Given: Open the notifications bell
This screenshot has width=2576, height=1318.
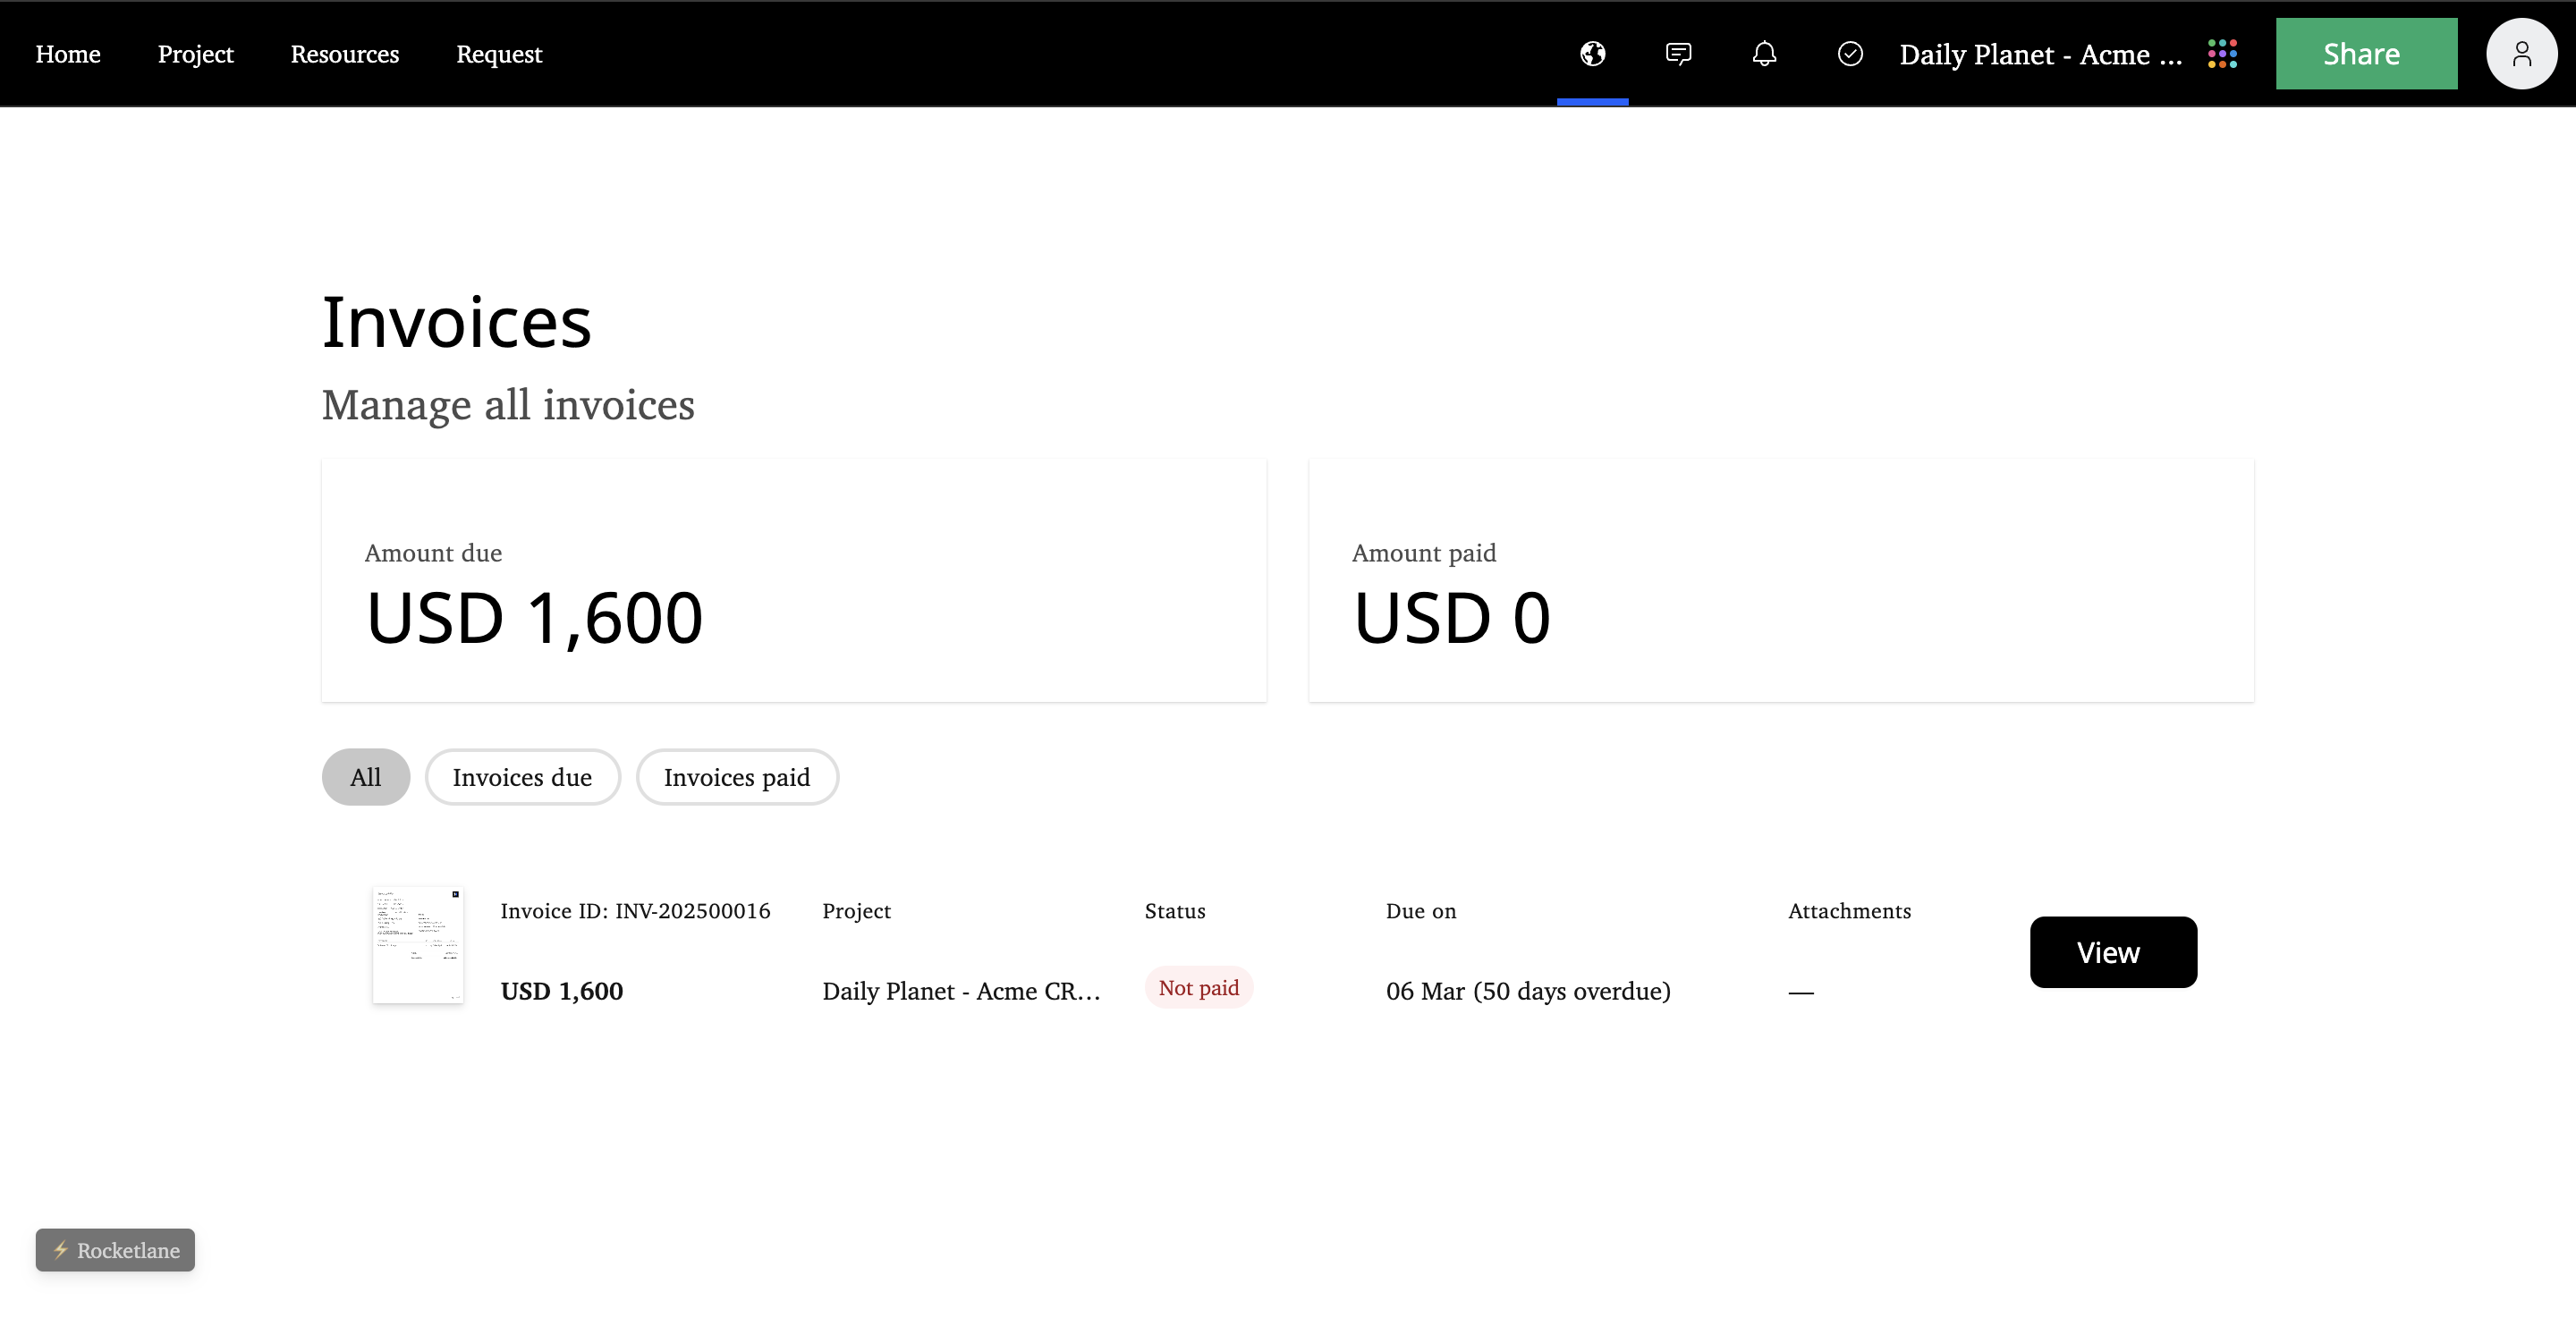Looking at the screenshot, I should [1764, 54].
